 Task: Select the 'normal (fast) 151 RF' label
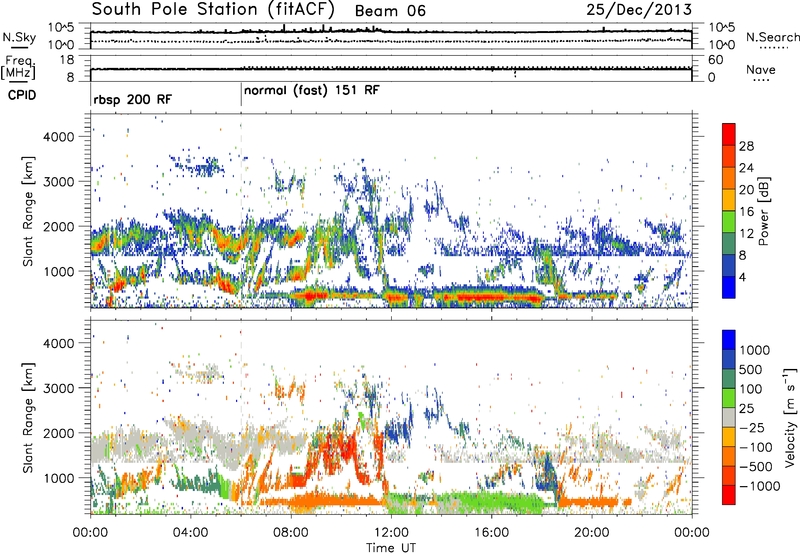click(x=312, y=91)
